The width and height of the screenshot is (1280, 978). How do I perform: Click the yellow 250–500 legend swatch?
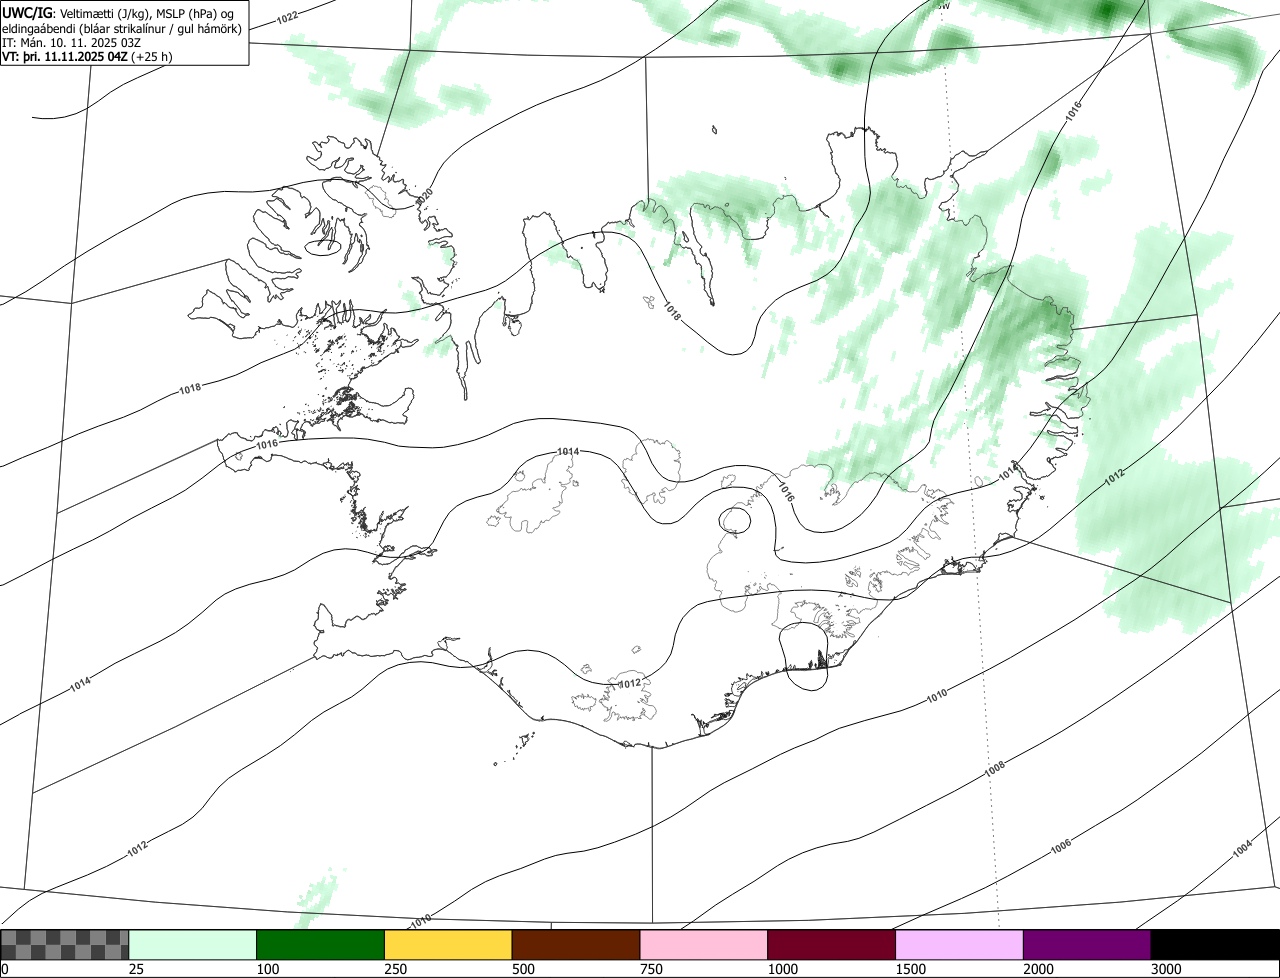coord(448,945)
